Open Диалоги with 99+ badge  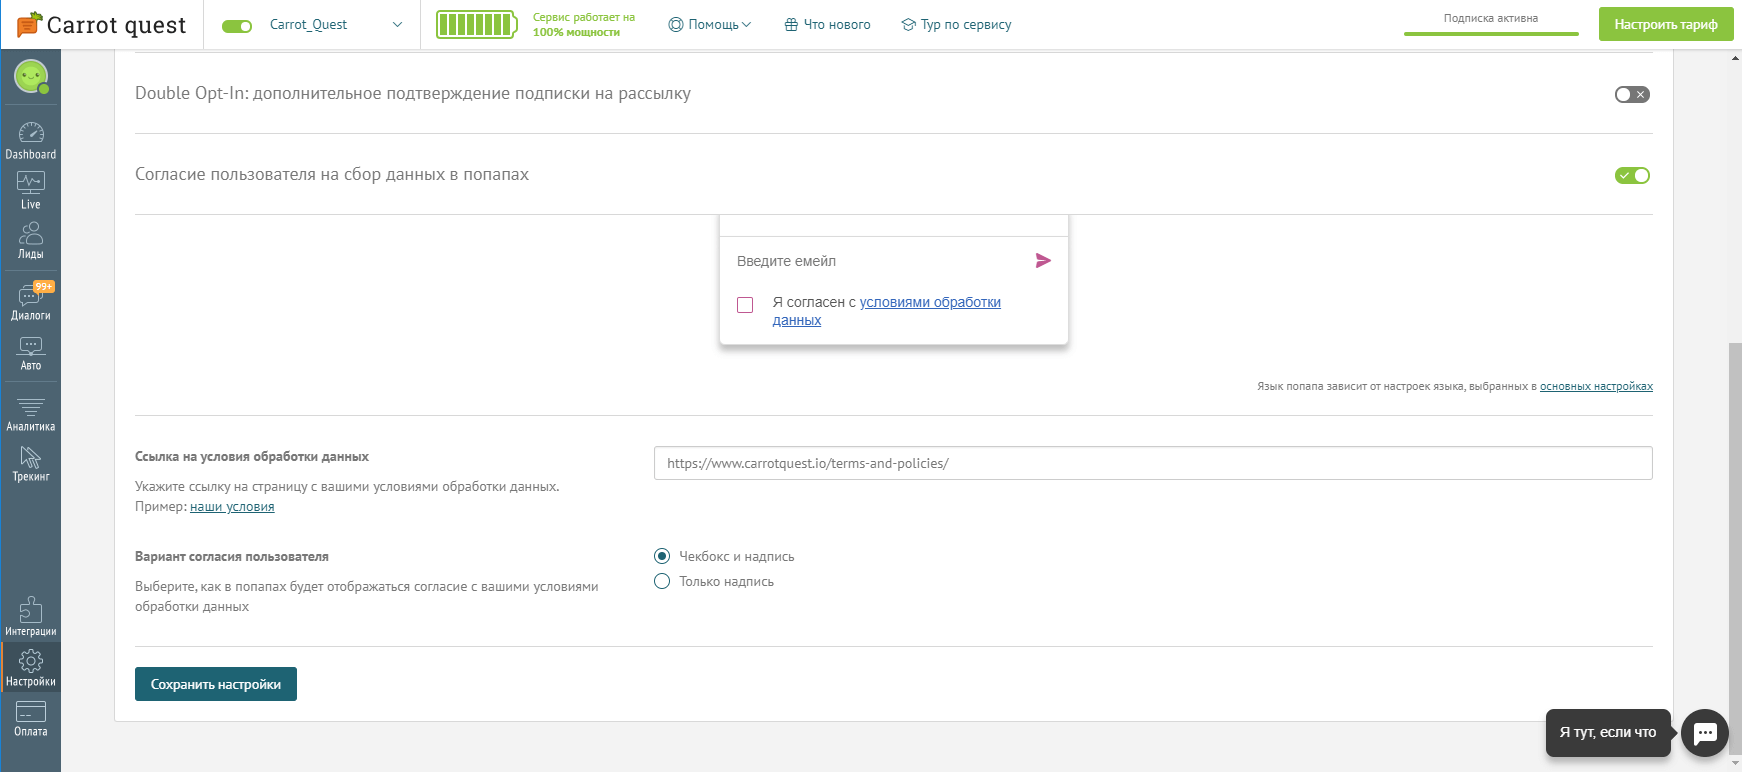click(31, 302)
